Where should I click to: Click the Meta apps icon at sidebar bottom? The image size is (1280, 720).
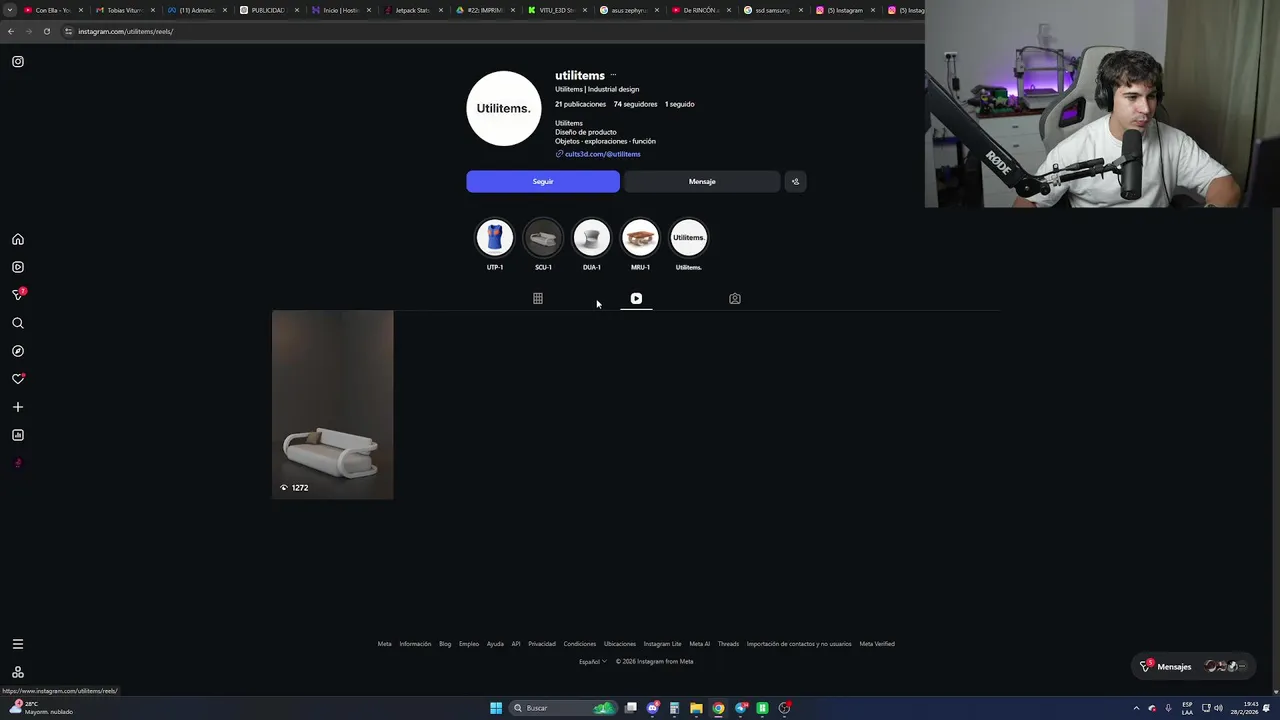[18, 672]
